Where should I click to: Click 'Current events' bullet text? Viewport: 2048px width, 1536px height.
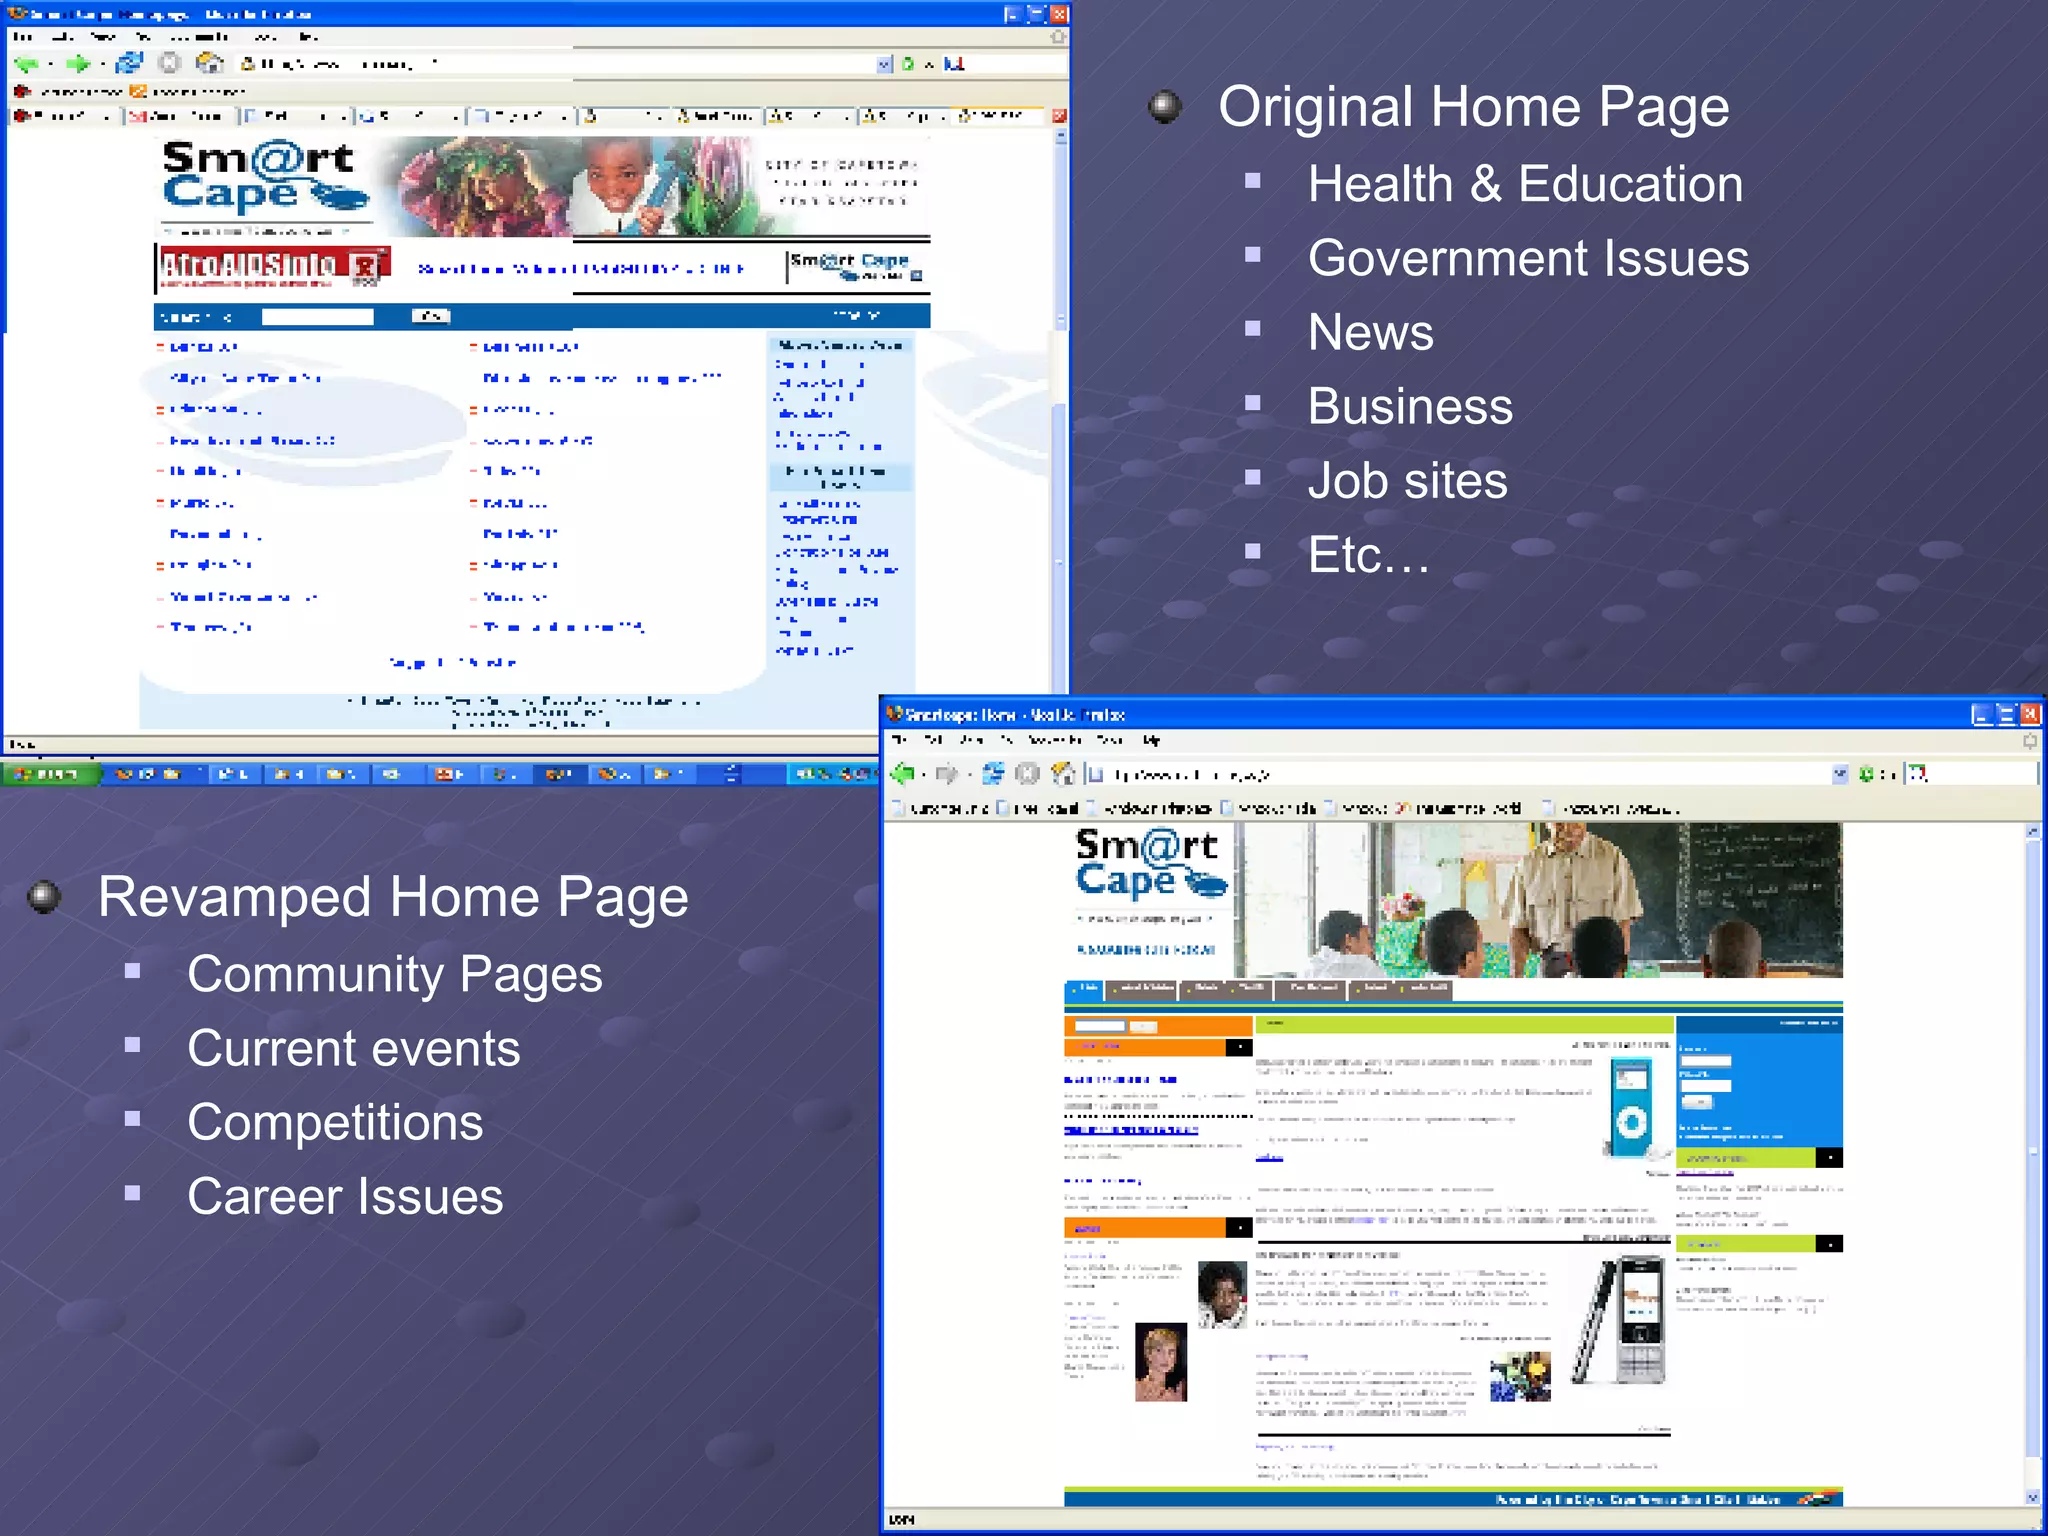[x=353, y=1048]
